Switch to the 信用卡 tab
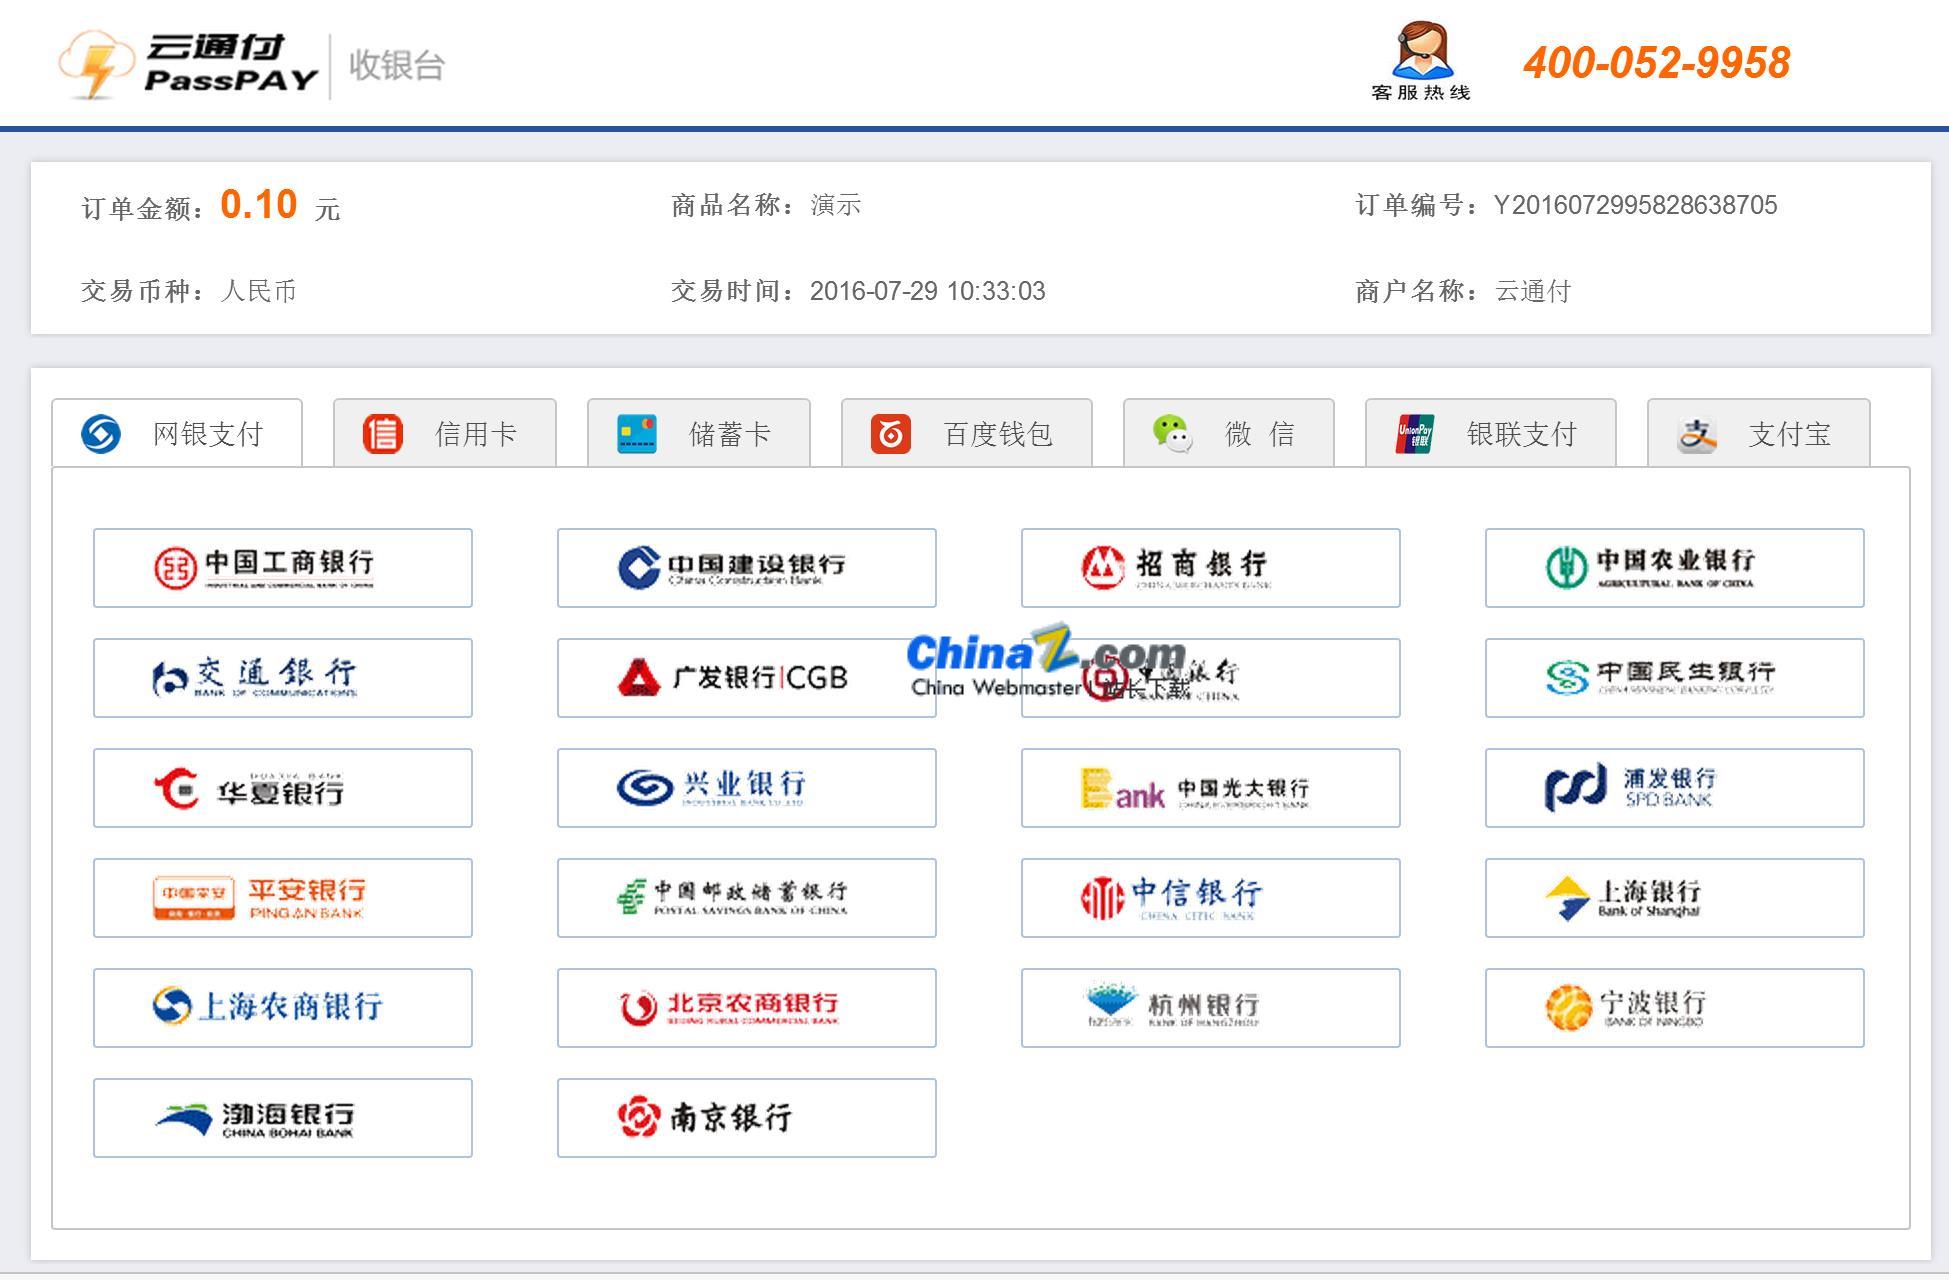 tap(444, 433)
